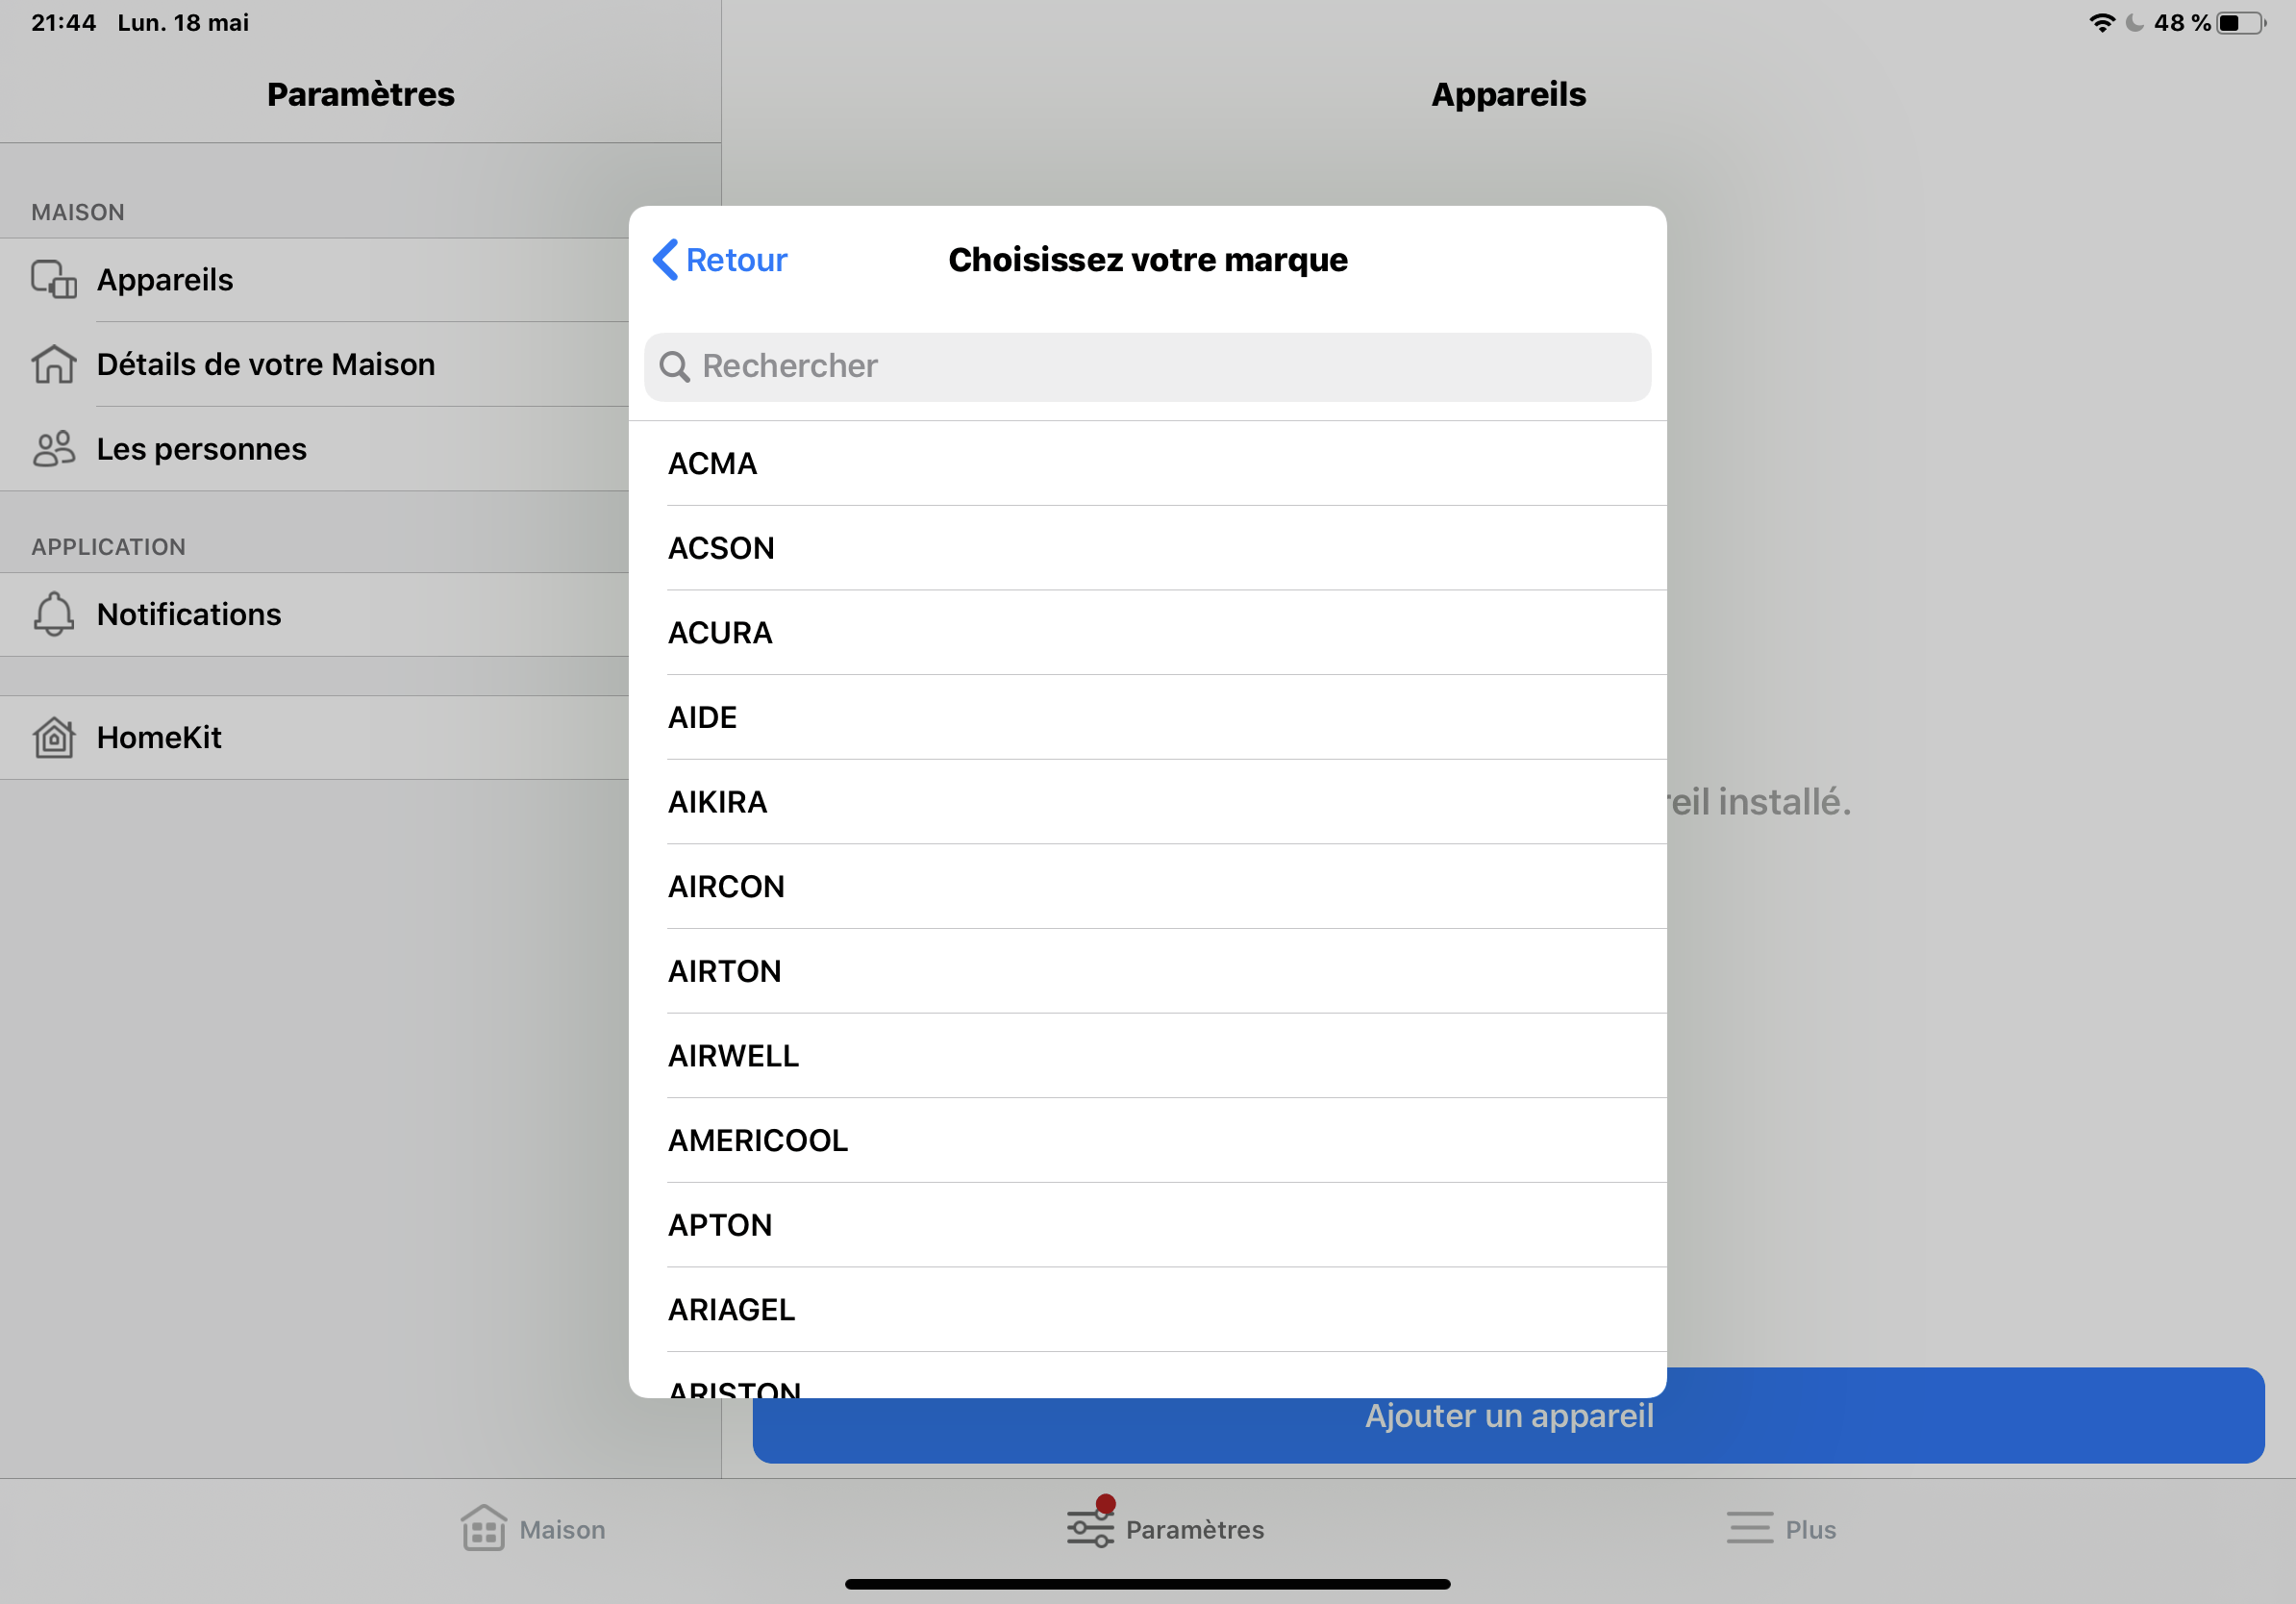Image resolution: width=2296 pixels, height=1604 pixels.
Task: Click the Paramètres sliders icon in tab bar
Action: click(x=1090, y=1529)
